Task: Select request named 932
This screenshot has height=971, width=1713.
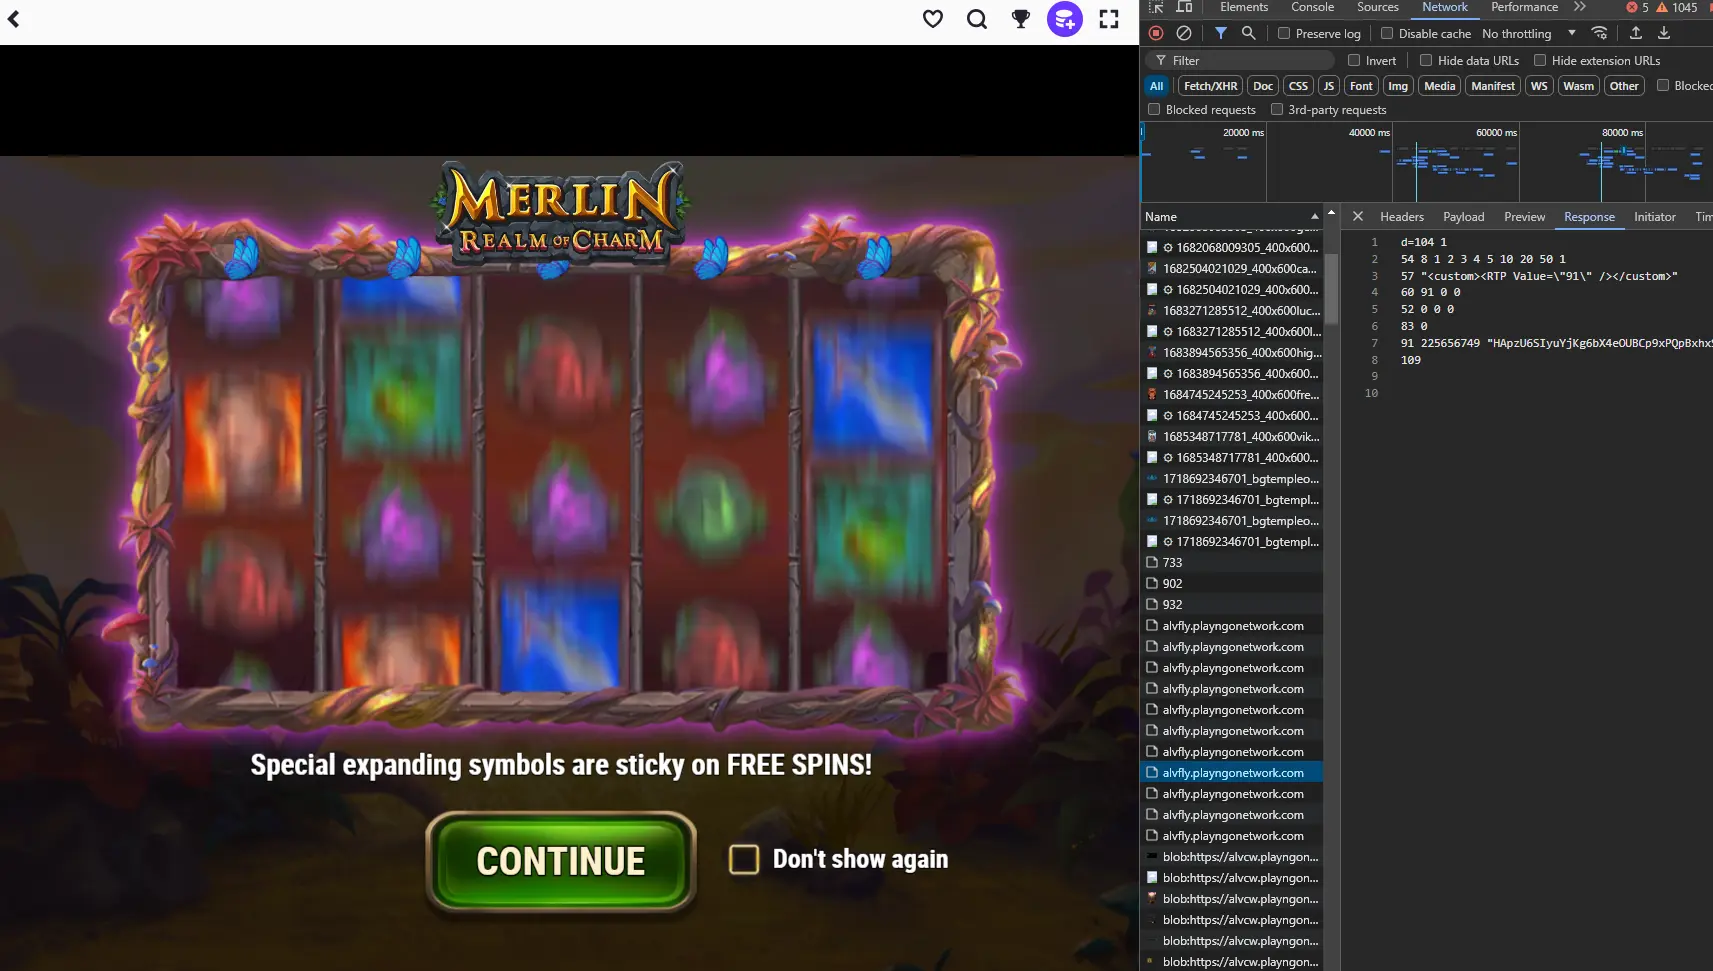Action: point(1232,604)
